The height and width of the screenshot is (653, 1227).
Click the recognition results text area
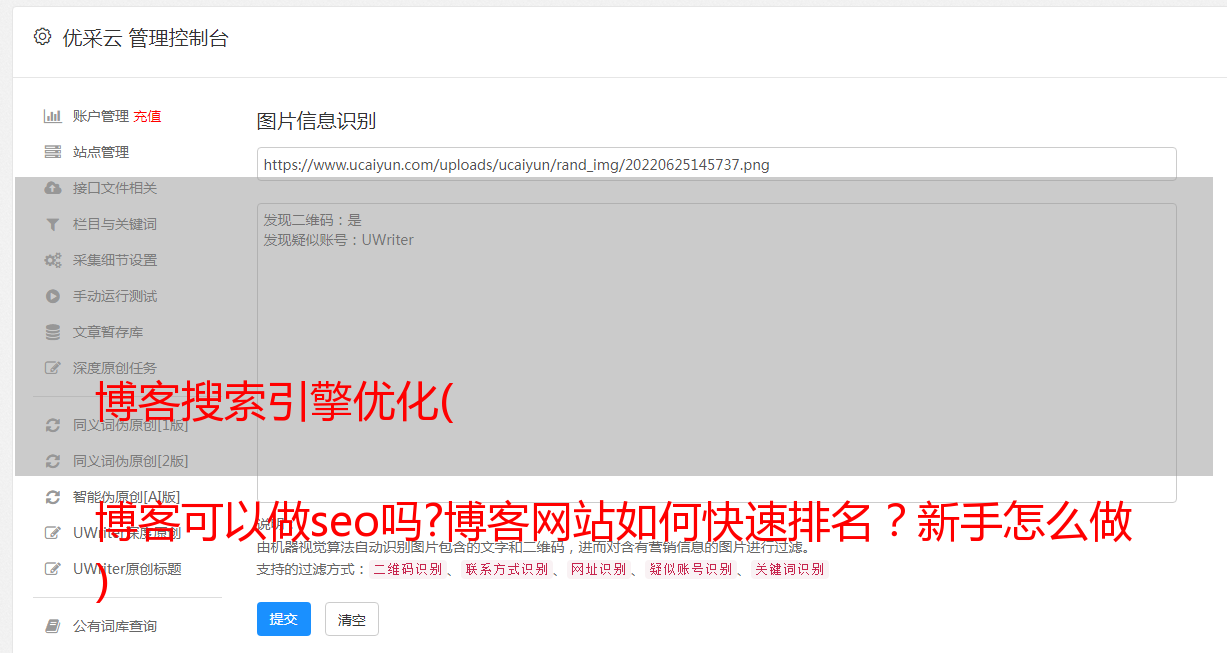[716, 353]
